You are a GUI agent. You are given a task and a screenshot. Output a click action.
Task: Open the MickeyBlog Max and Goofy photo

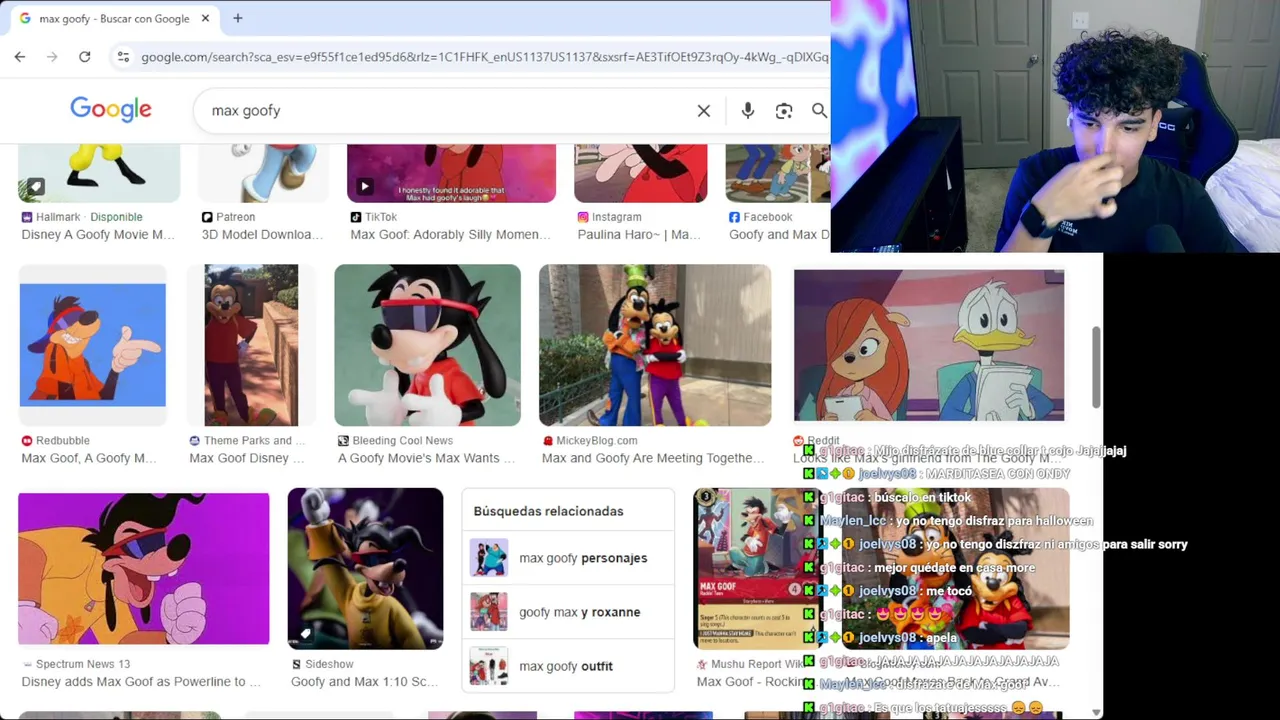click(655, 345)
